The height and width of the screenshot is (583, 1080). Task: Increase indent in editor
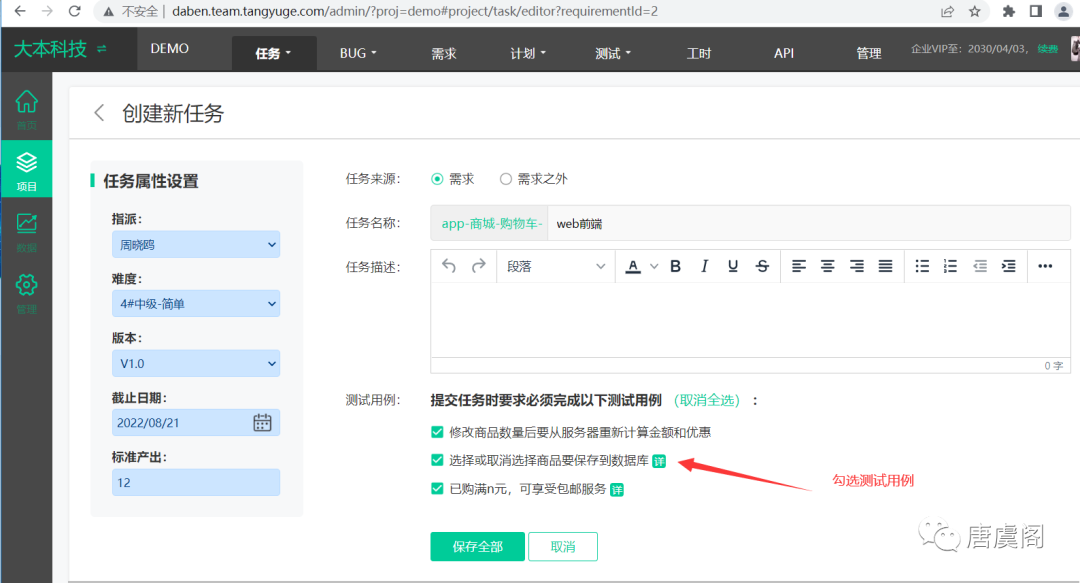(x=1009, y=266)
